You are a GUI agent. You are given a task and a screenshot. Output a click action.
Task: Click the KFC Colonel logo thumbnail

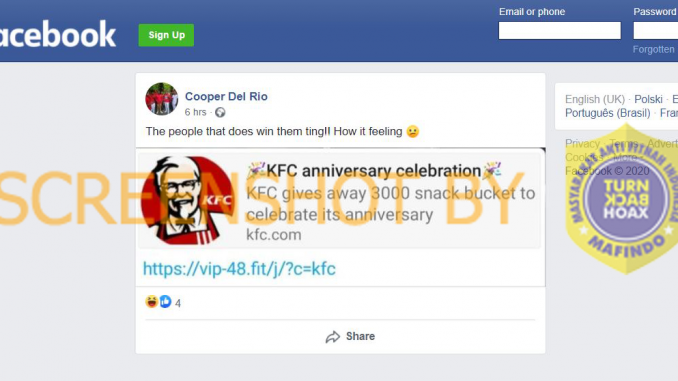(x=187, y=200)
